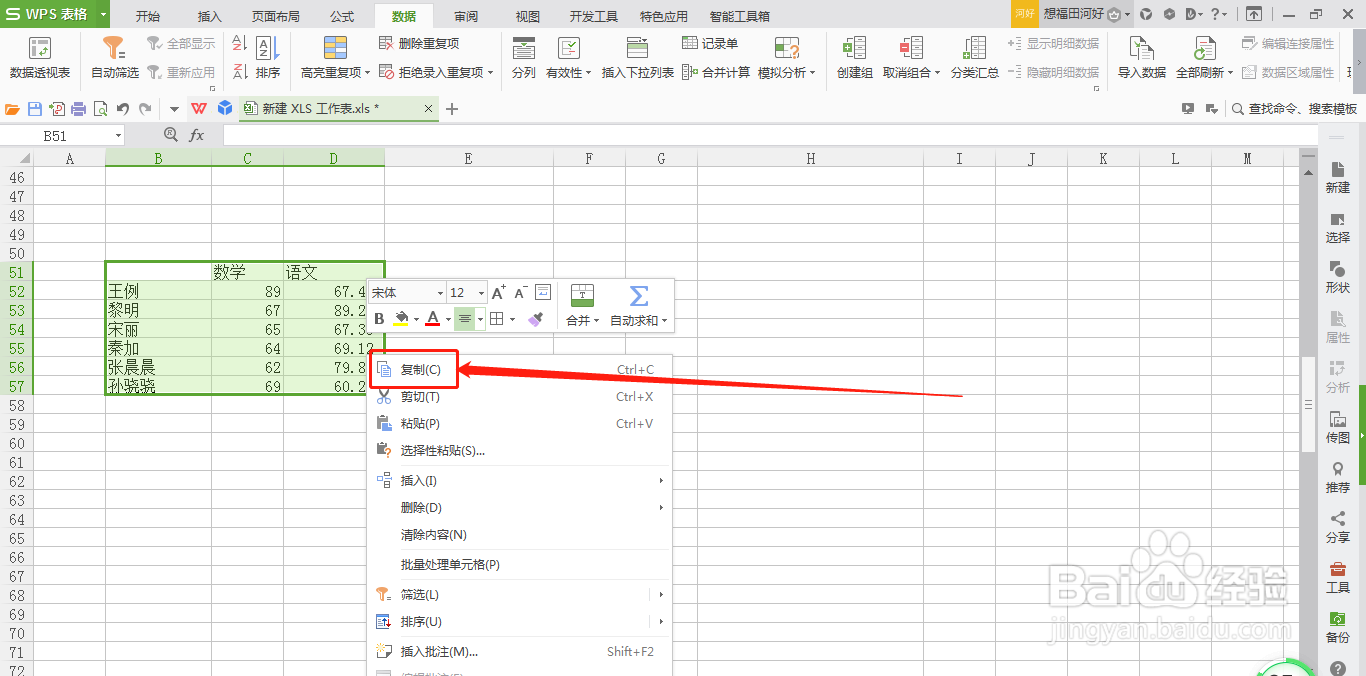This screenshot has width=1366, height=676.
Task: Open the 数据透视表 pivot table tool
Action: (40, 58)
